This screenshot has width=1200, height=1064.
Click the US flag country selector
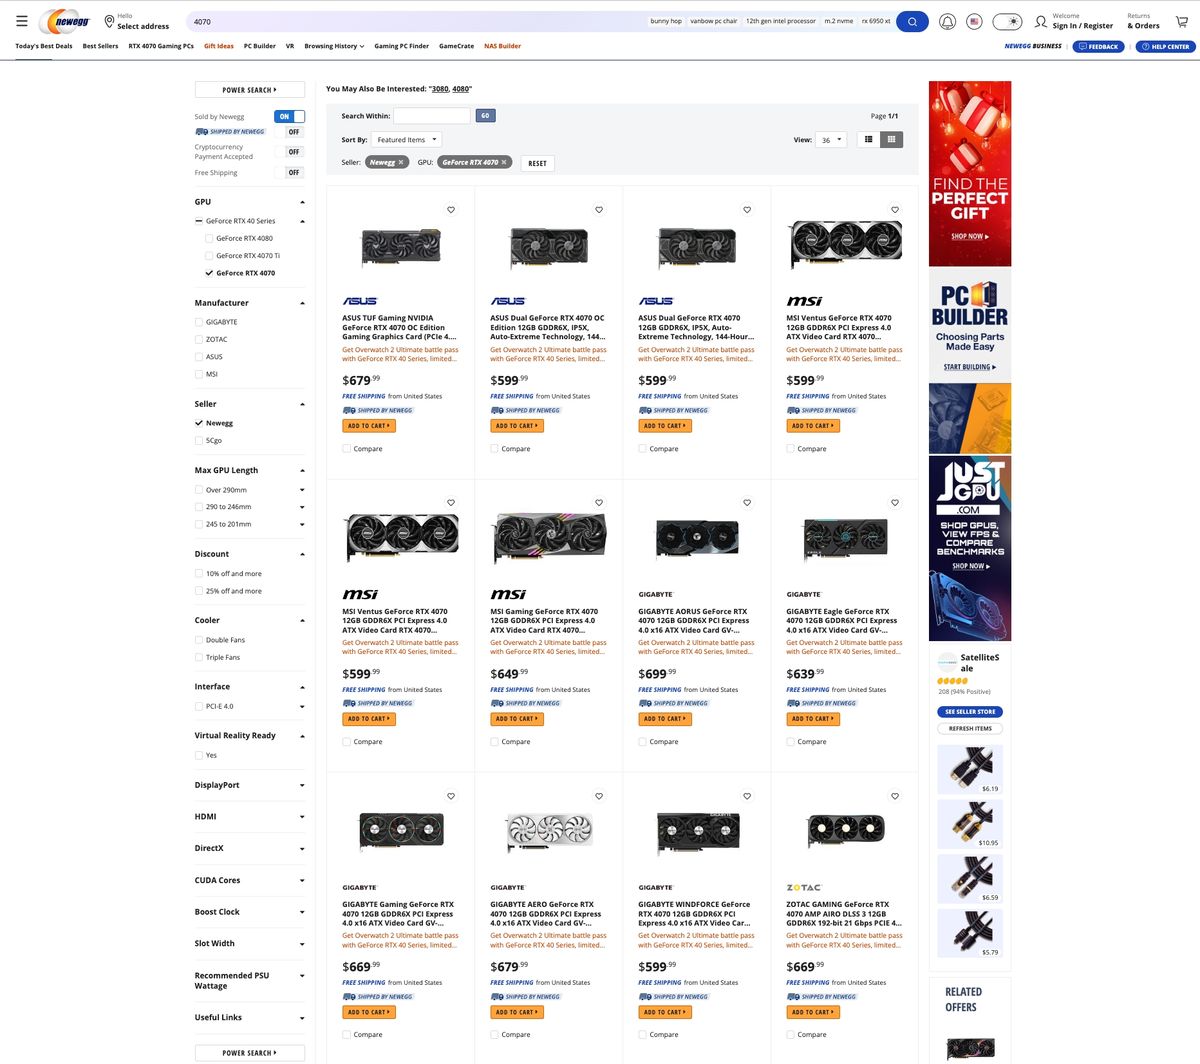click(974, 21)
